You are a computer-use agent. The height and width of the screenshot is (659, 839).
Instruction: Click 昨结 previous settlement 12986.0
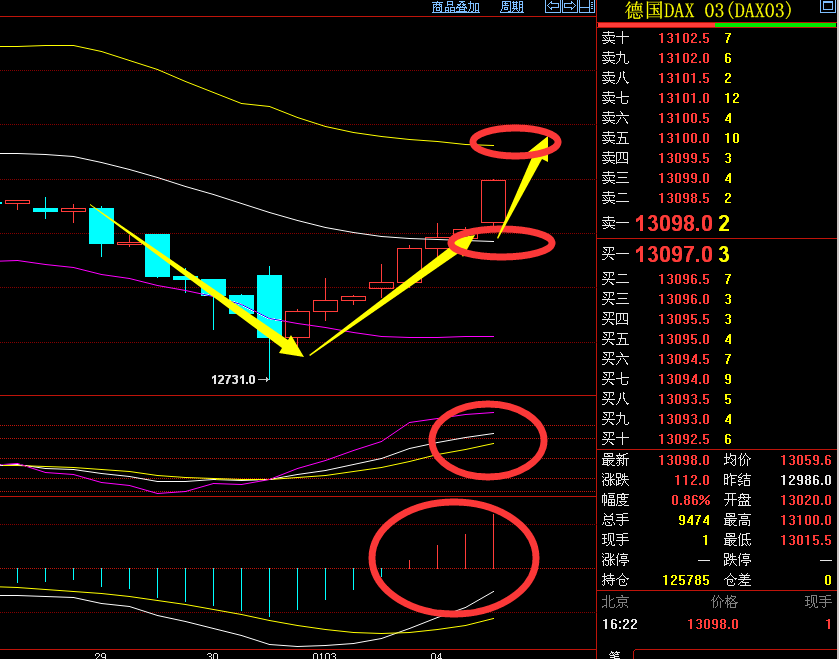tap(806, 480)
